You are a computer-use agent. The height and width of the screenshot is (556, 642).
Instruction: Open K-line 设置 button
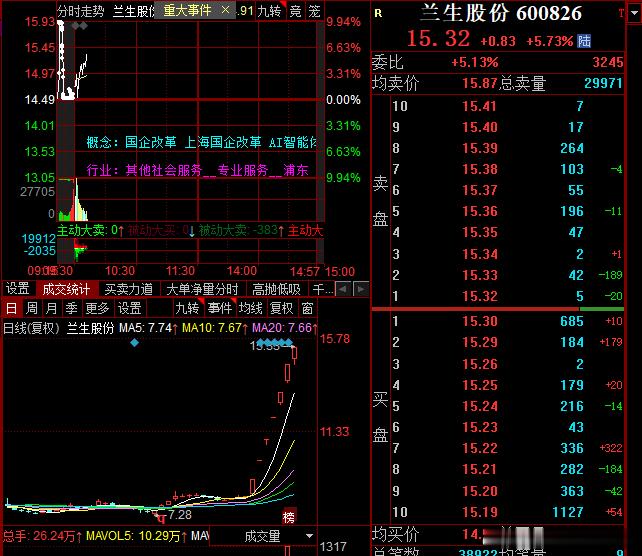pos(129,308)
